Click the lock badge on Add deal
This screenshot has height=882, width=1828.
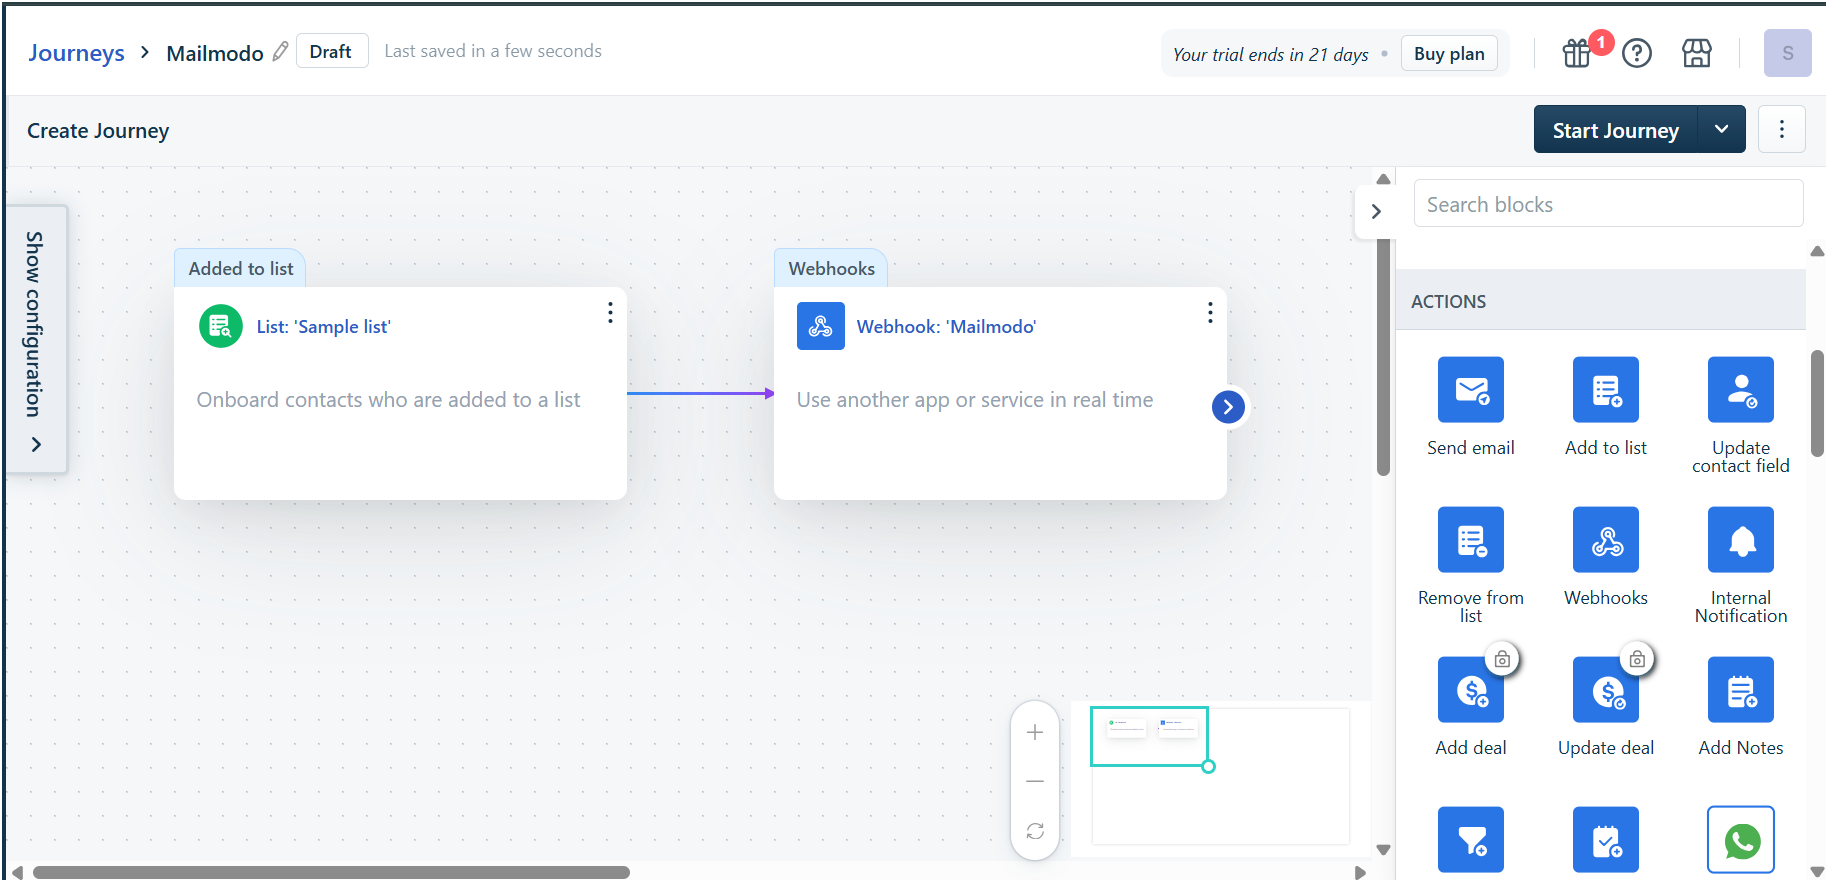coord(1502,659)
